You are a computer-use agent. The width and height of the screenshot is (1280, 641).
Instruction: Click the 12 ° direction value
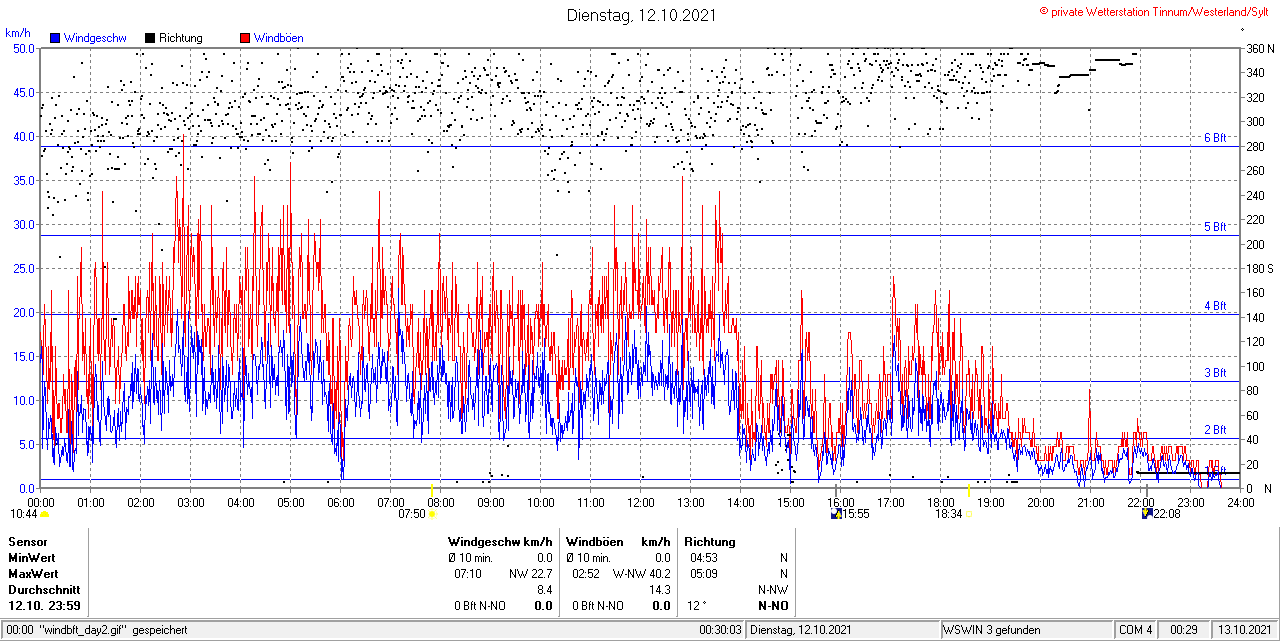tap(697, 606)
